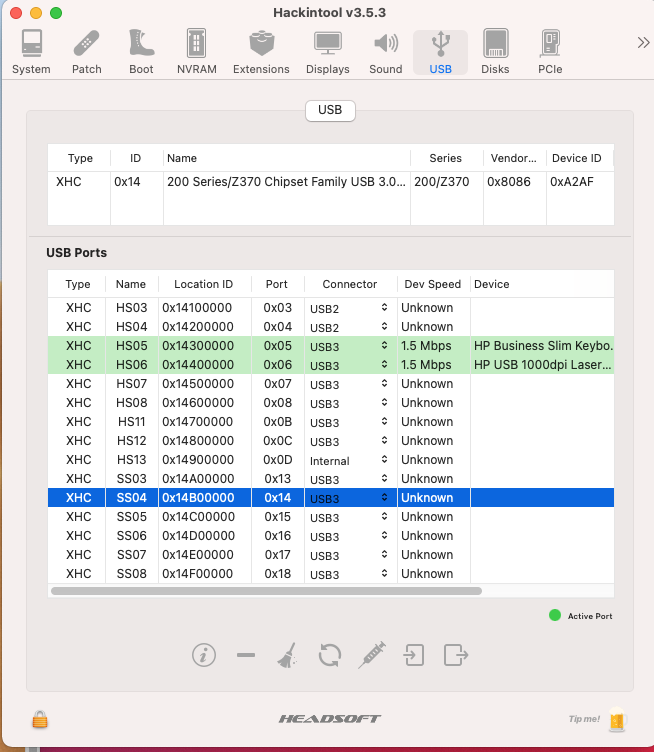The height and width of the screenshot is (752, 654).
Task: Select HP USB 1000dpi Laser device row
Action: (330, 365)
